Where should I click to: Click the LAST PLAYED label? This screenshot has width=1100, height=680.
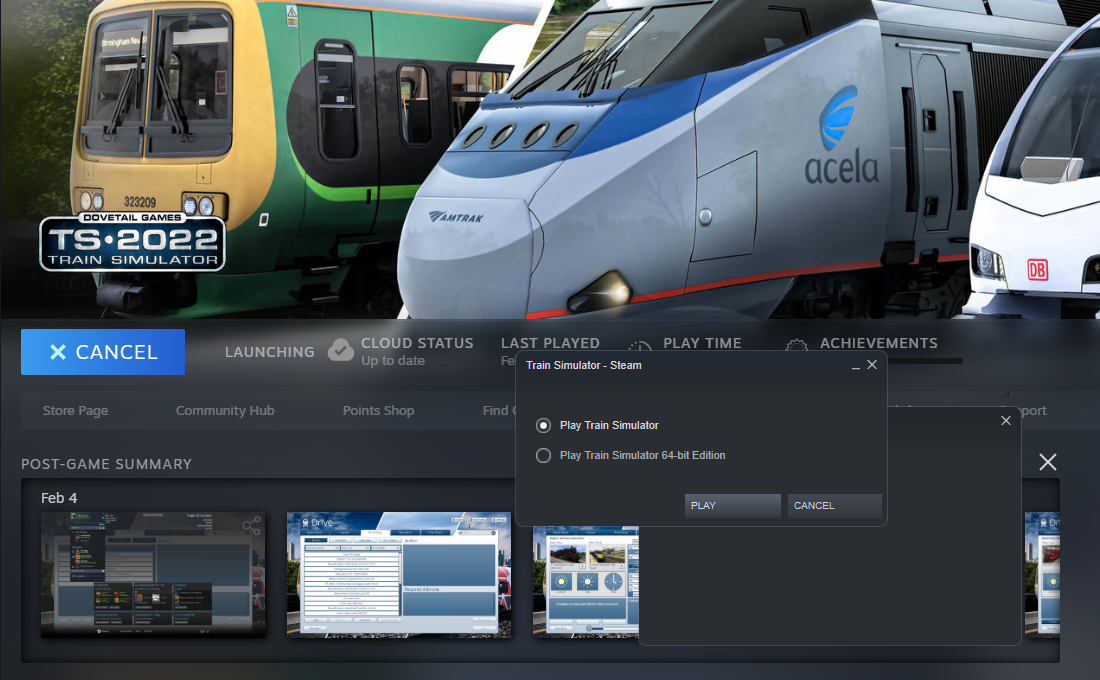(550, 343)
